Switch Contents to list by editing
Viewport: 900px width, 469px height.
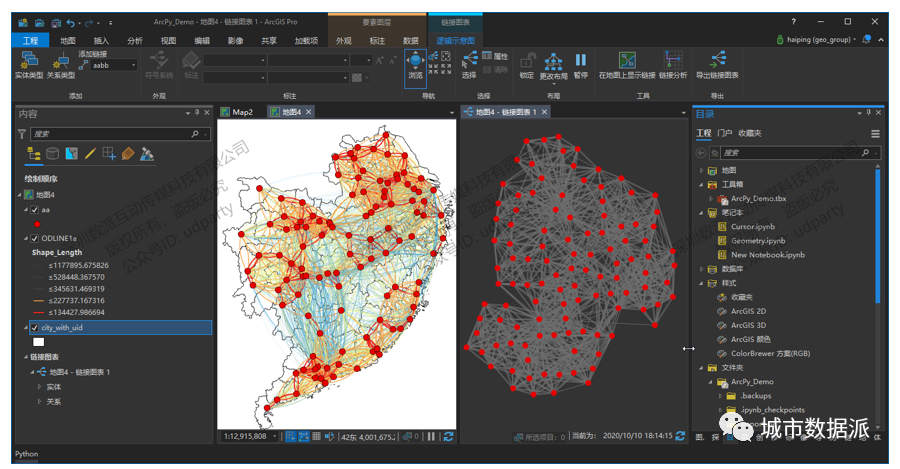click(x=90, y=154)
